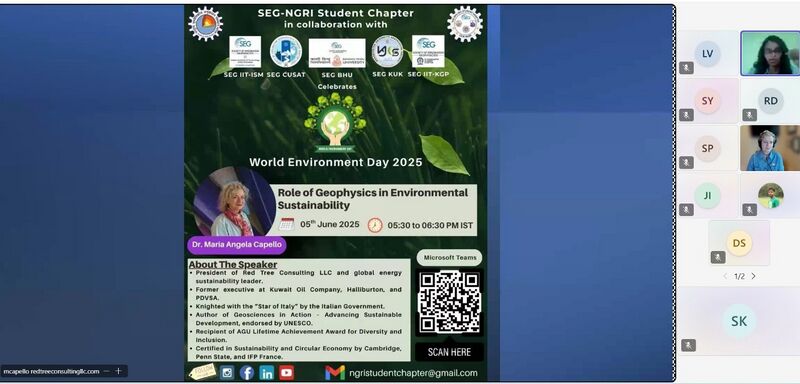
Task: Click muted mic icon on RD tile
Action: 749,115
